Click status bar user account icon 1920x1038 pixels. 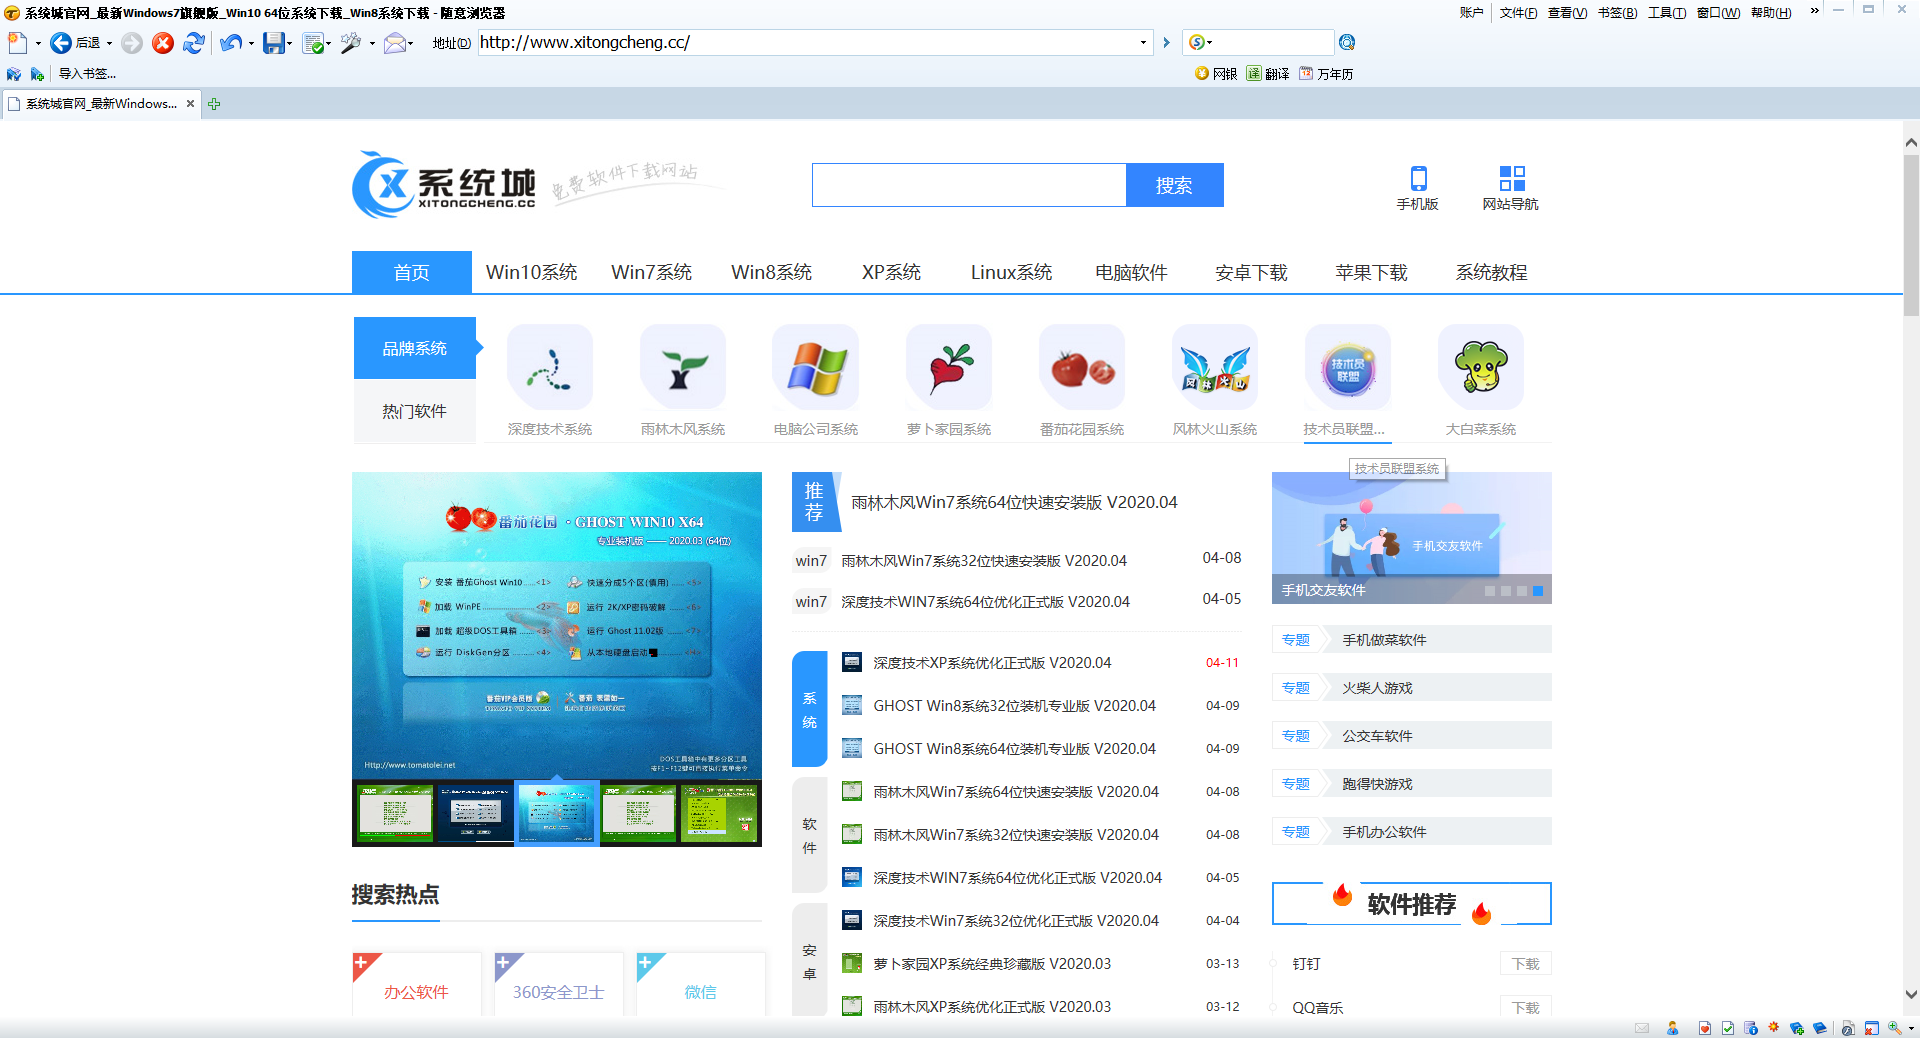pyautogui.click(x=1672, y=1028)
